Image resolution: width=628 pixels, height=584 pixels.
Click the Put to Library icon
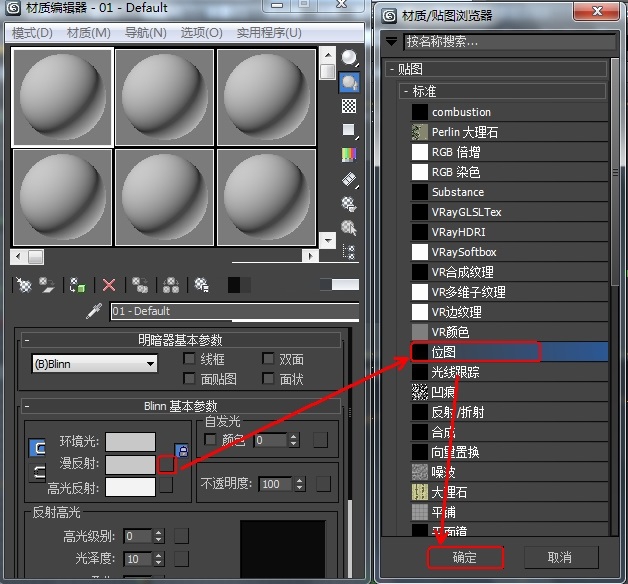[201, 285]
